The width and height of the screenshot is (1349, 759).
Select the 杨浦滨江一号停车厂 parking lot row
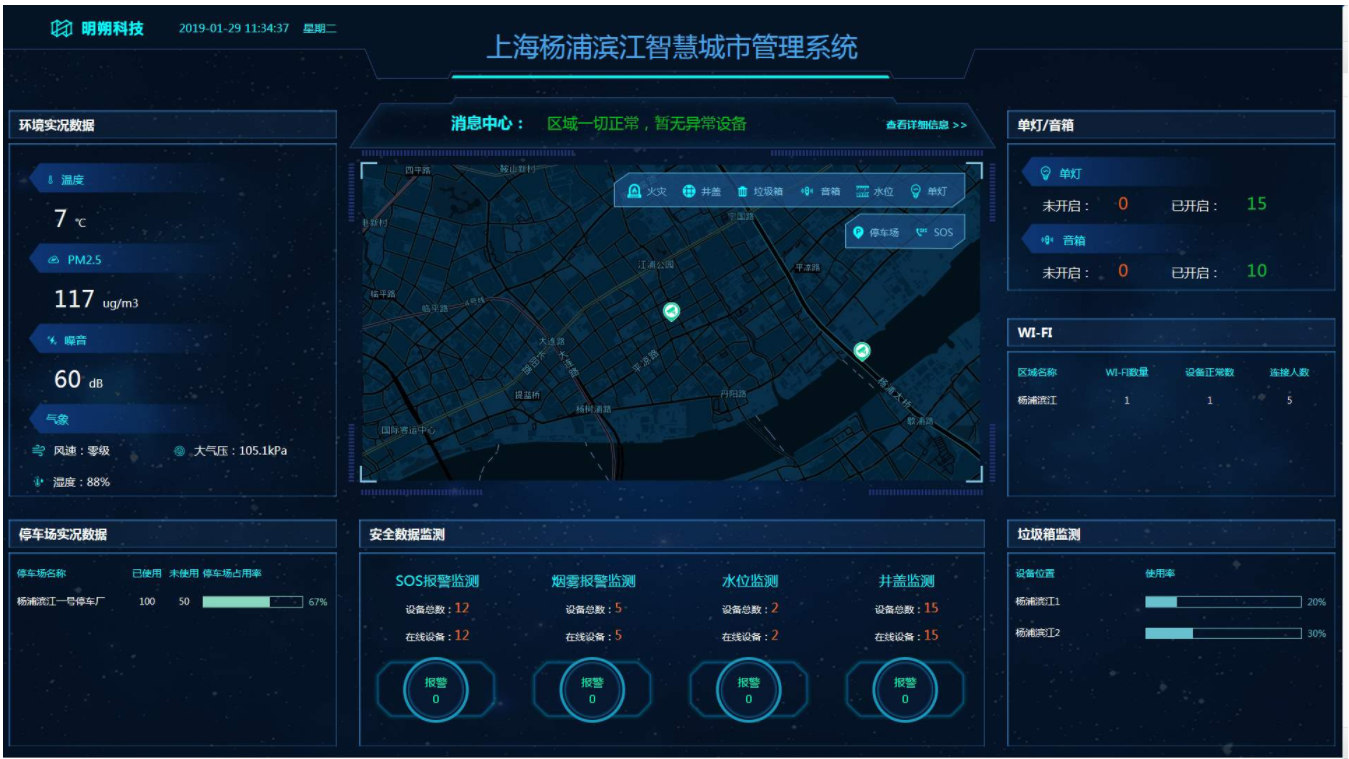coord(172,602)
